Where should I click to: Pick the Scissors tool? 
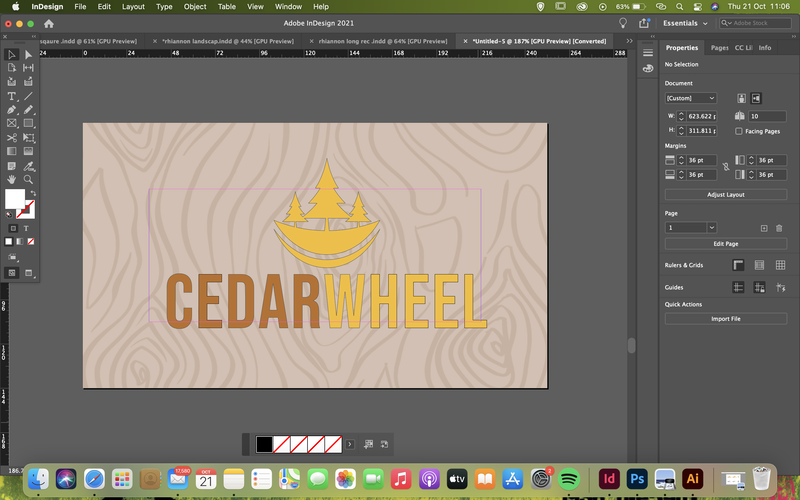pyautogui.click(x=11, y=137)
